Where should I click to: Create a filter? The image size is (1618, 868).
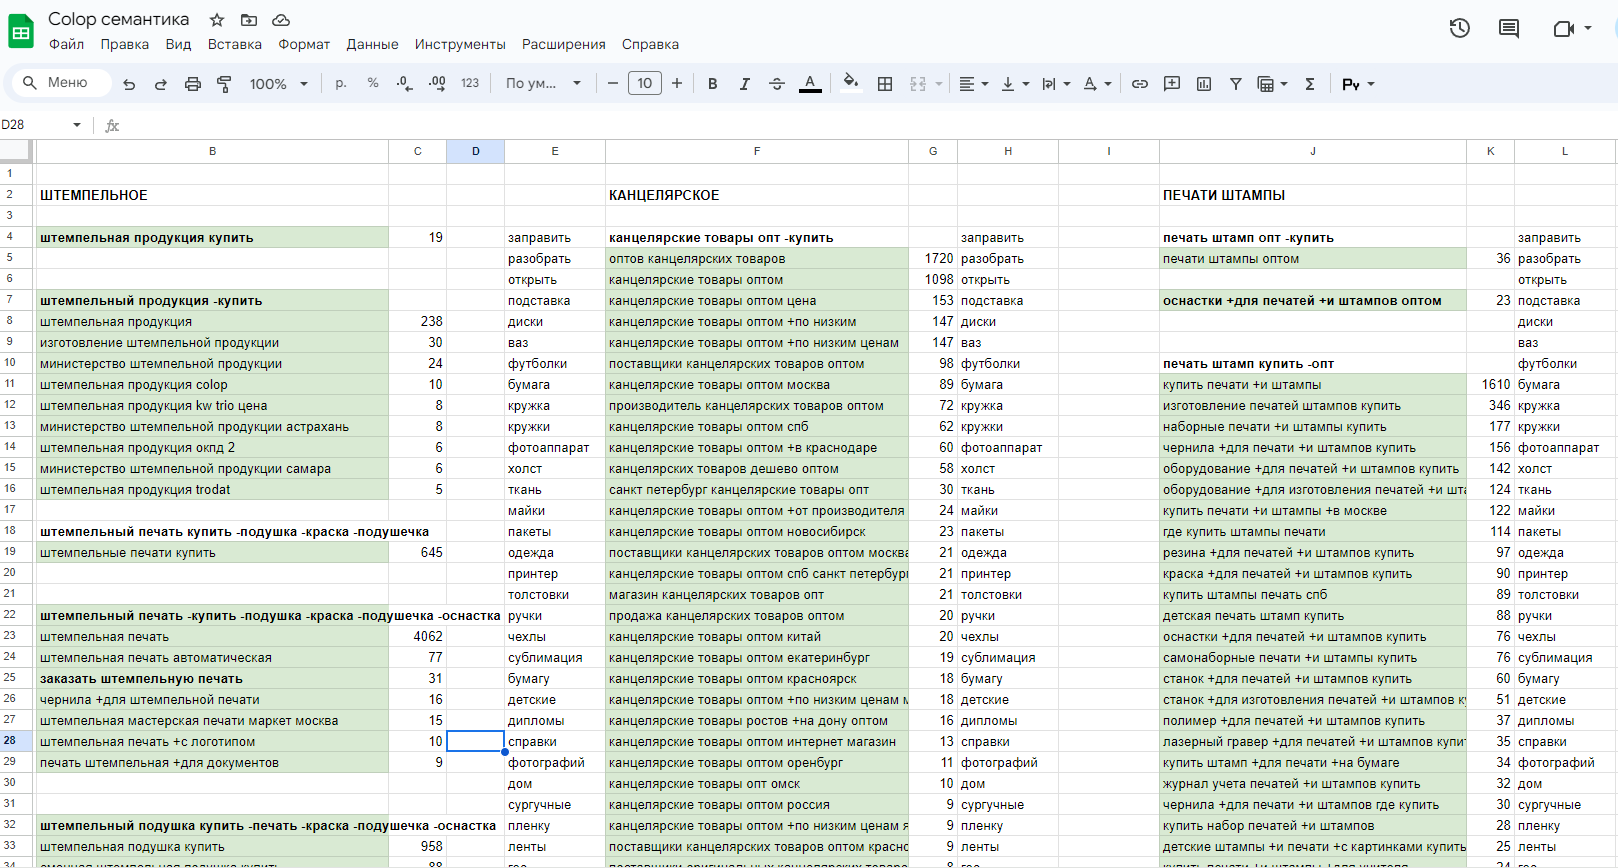click(x=1236, y=84)
